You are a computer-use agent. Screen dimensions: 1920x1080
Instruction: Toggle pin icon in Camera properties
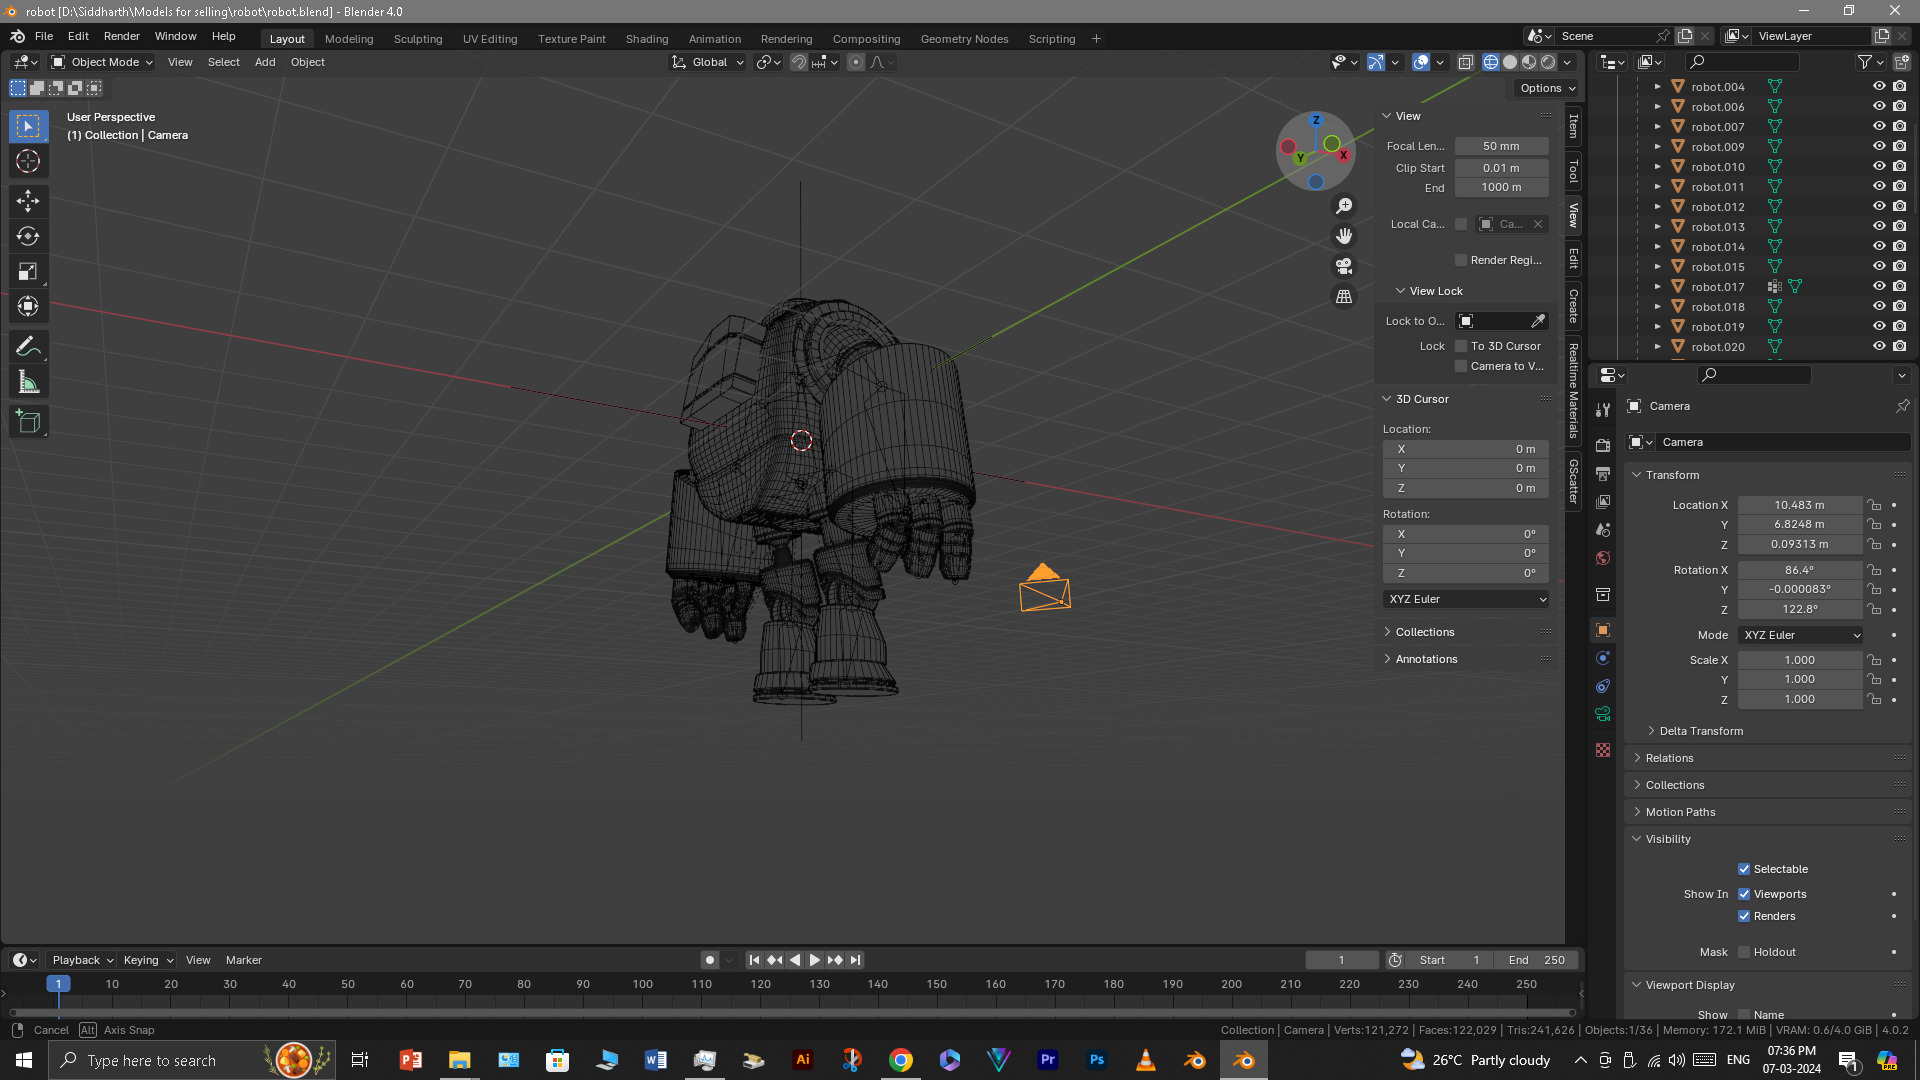[x=1902, y=406]
